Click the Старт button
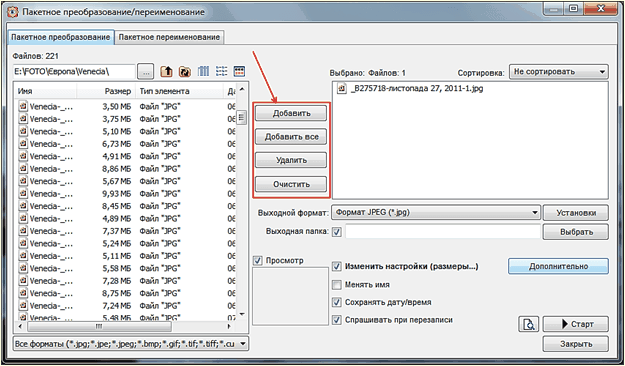Screen dimensions: 625x366 tap(576, 324)
